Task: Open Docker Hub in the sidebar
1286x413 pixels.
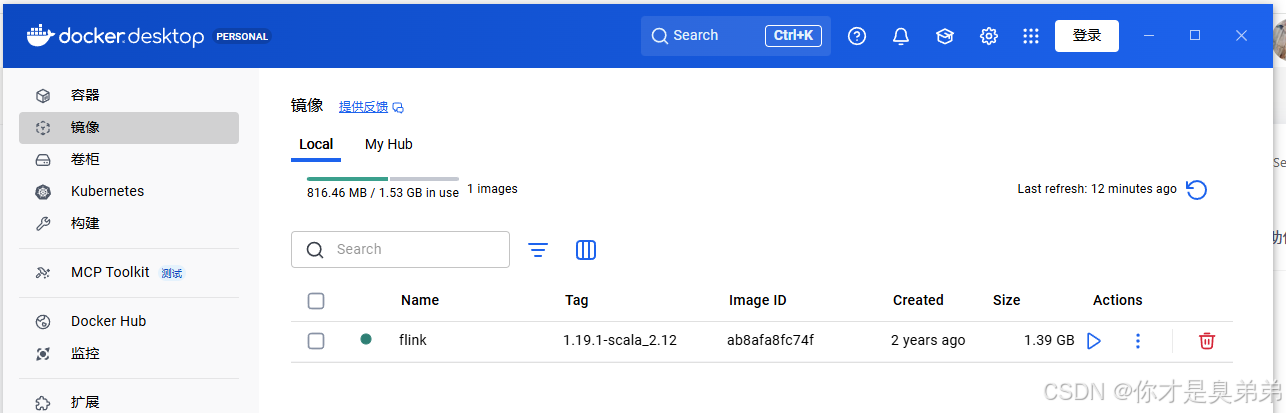Action: point(129,322)
